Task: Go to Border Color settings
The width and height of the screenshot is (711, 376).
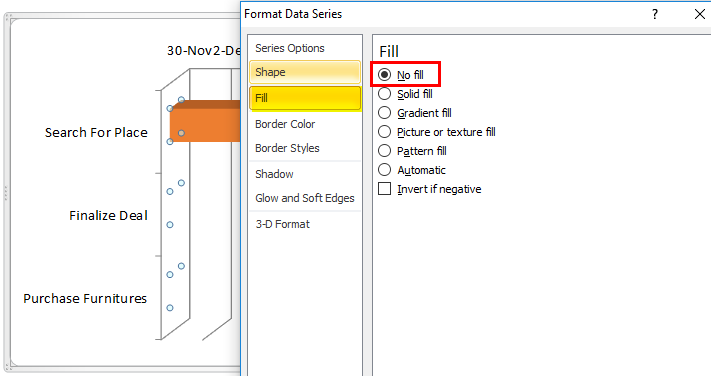Action: coord(305,124)
